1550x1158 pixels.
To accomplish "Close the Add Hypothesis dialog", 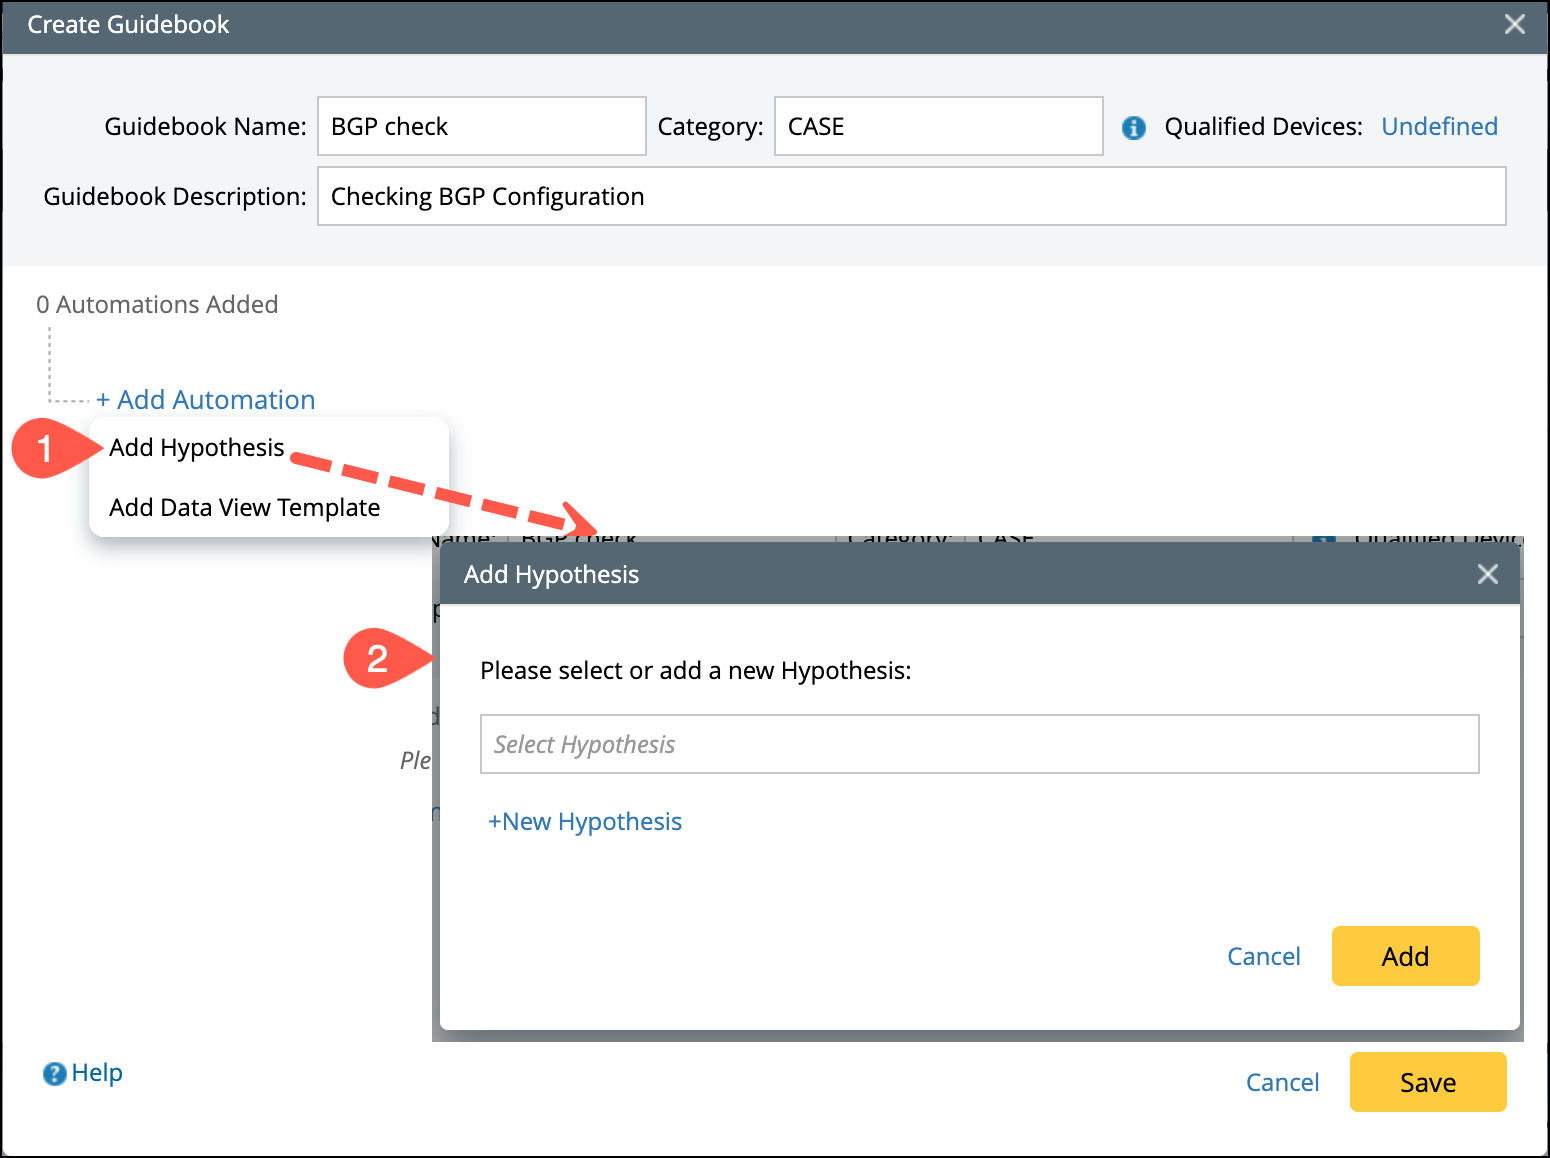I will [x=1487, y=574].
